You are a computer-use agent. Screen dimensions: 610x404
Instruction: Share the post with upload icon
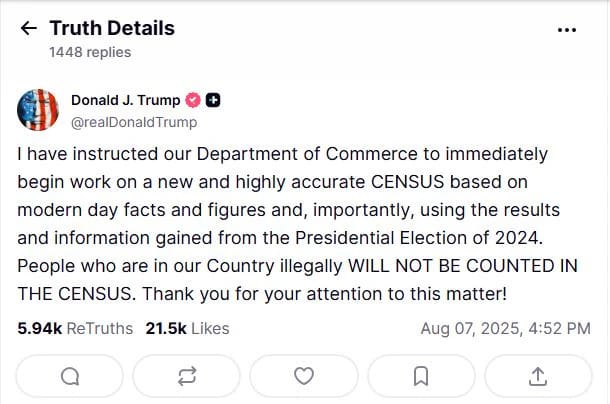(538, 376)
